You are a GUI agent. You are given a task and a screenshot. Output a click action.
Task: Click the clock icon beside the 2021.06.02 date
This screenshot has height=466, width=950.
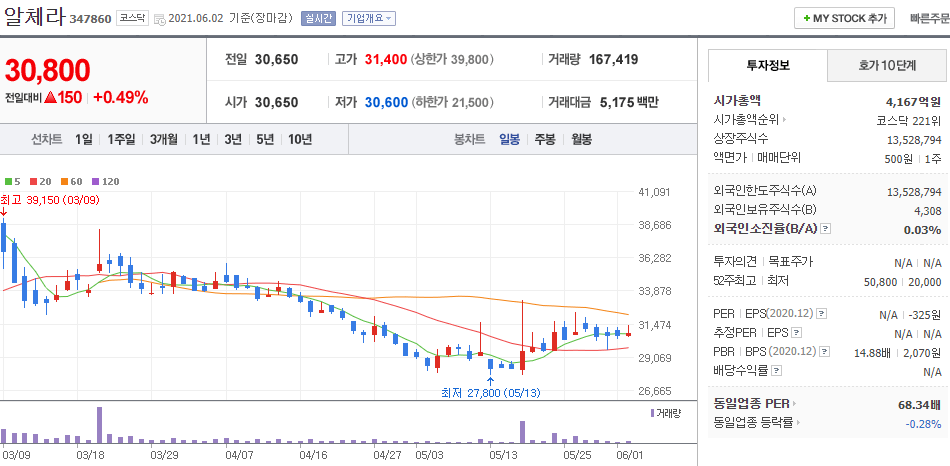[160, 19]
